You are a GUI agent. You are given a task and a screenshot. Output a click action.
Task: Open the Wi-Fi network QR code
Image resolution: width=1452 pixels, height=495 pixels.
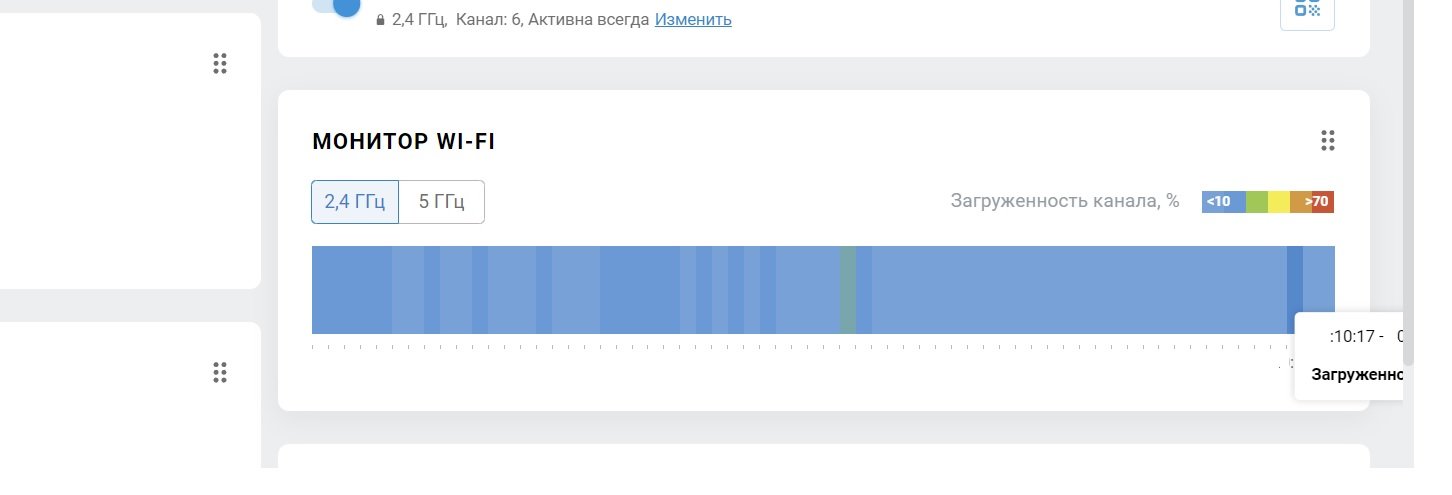click(x=1307, y=10)
